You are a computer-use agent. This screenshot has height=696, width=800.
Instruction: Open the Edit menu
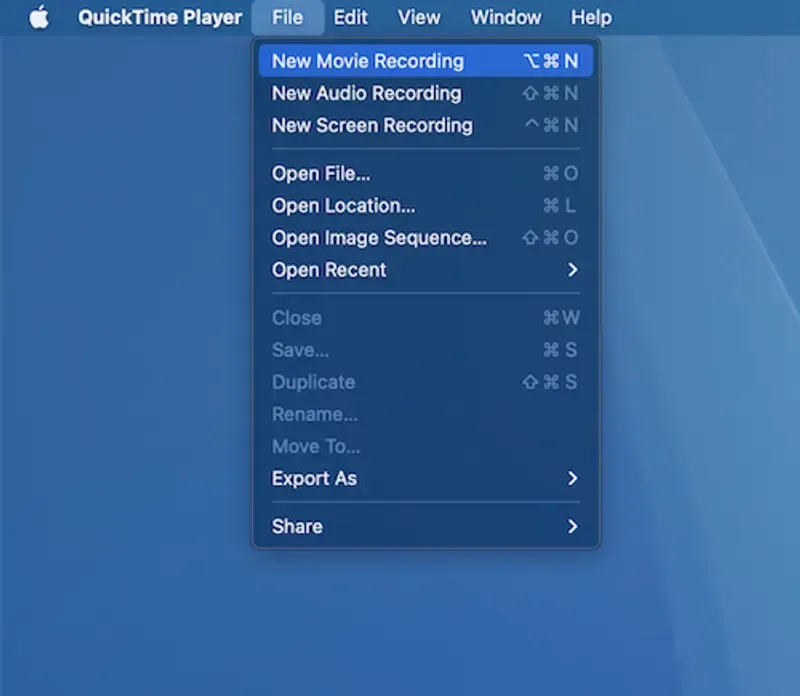351,17
